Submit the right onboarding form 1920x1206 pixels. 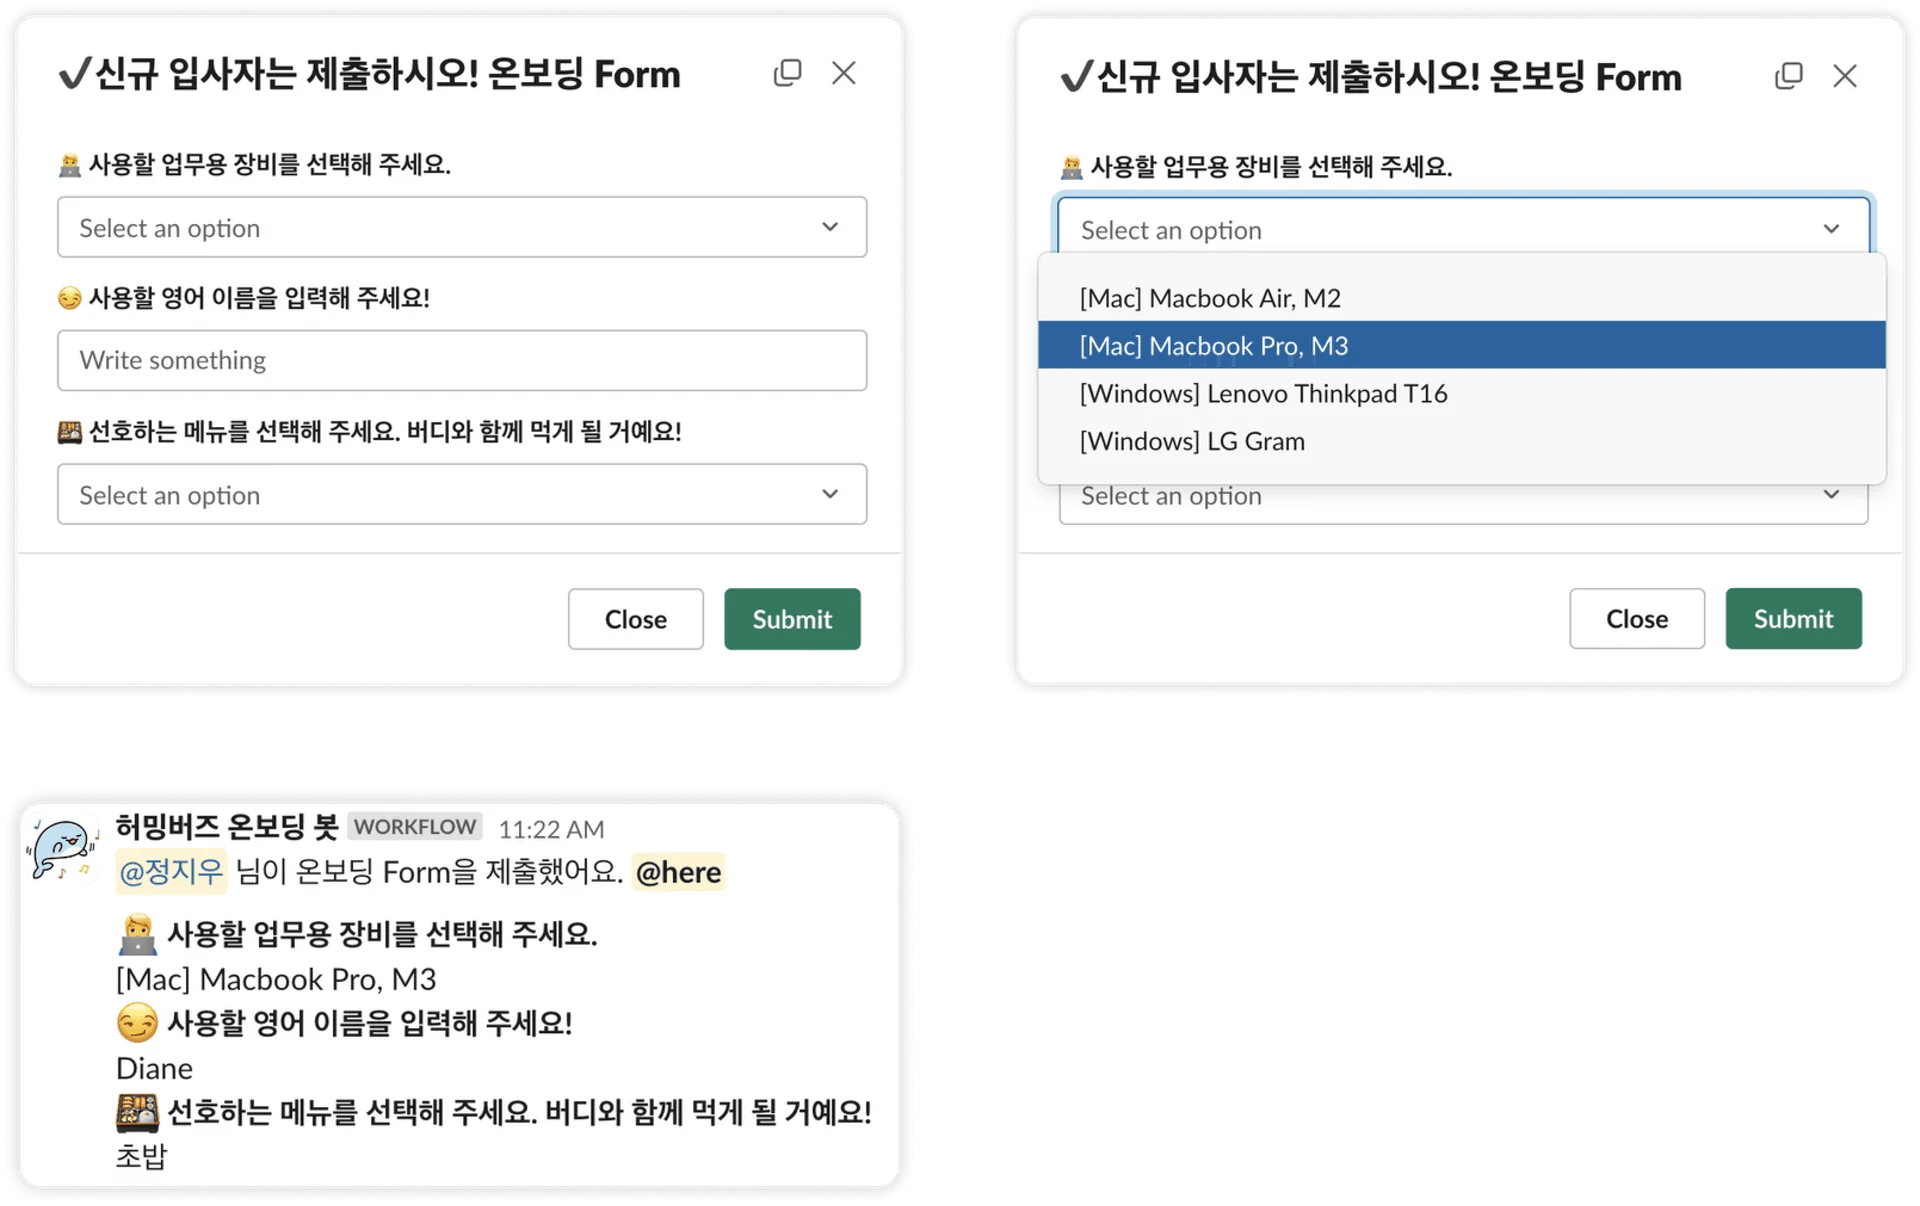(1793, 619)
